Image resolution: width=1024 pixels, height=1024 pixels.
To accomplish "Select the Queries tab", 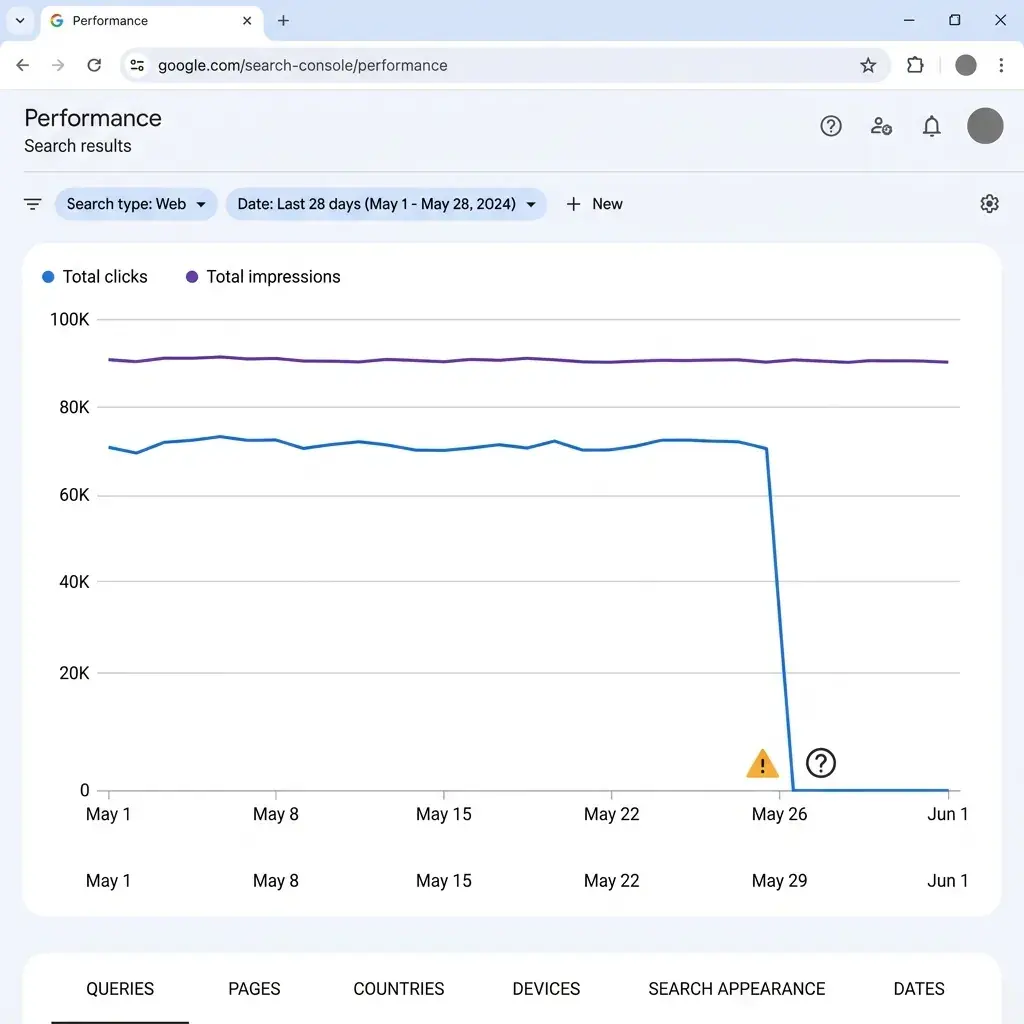I will pyautogui.click(x=120, y=989).
